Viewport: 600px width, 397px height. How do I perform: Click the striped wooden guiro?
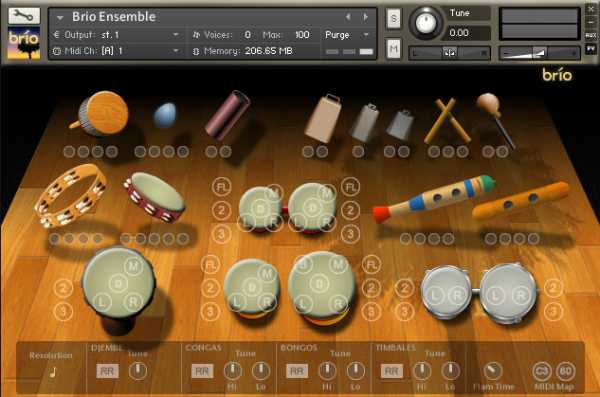click(434, 198)
